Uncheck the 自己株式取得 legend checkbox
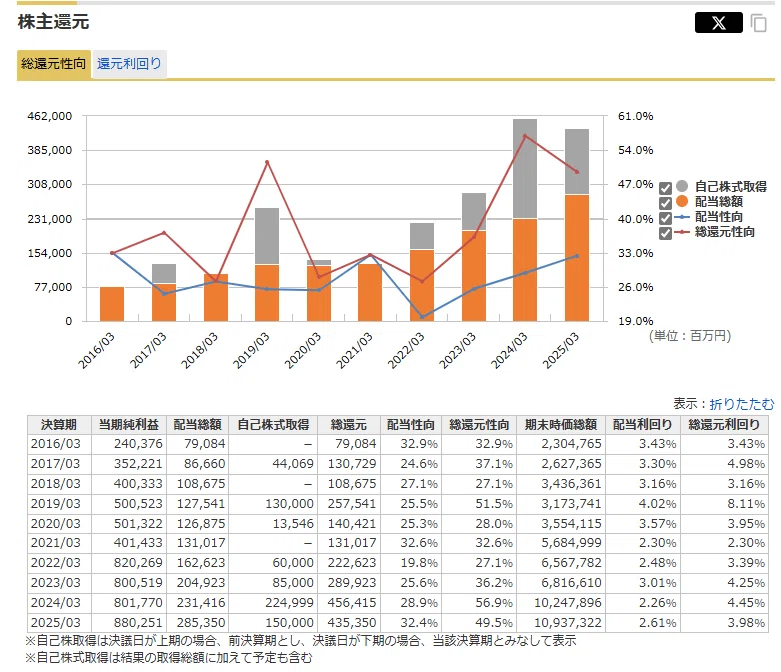The width and height of the screenshot is (781, 672). point(665,188)
